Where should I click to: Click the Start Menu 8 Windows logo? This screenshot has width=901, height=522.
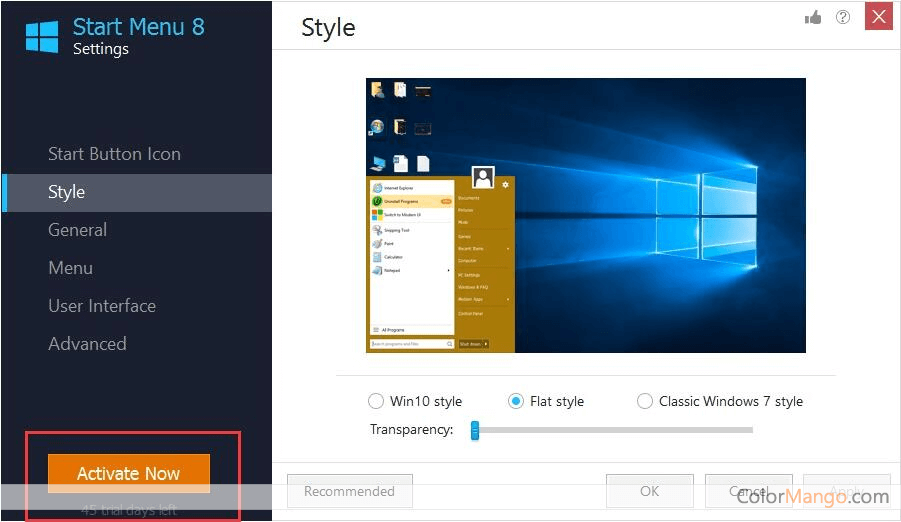click(x=42, y=36)
